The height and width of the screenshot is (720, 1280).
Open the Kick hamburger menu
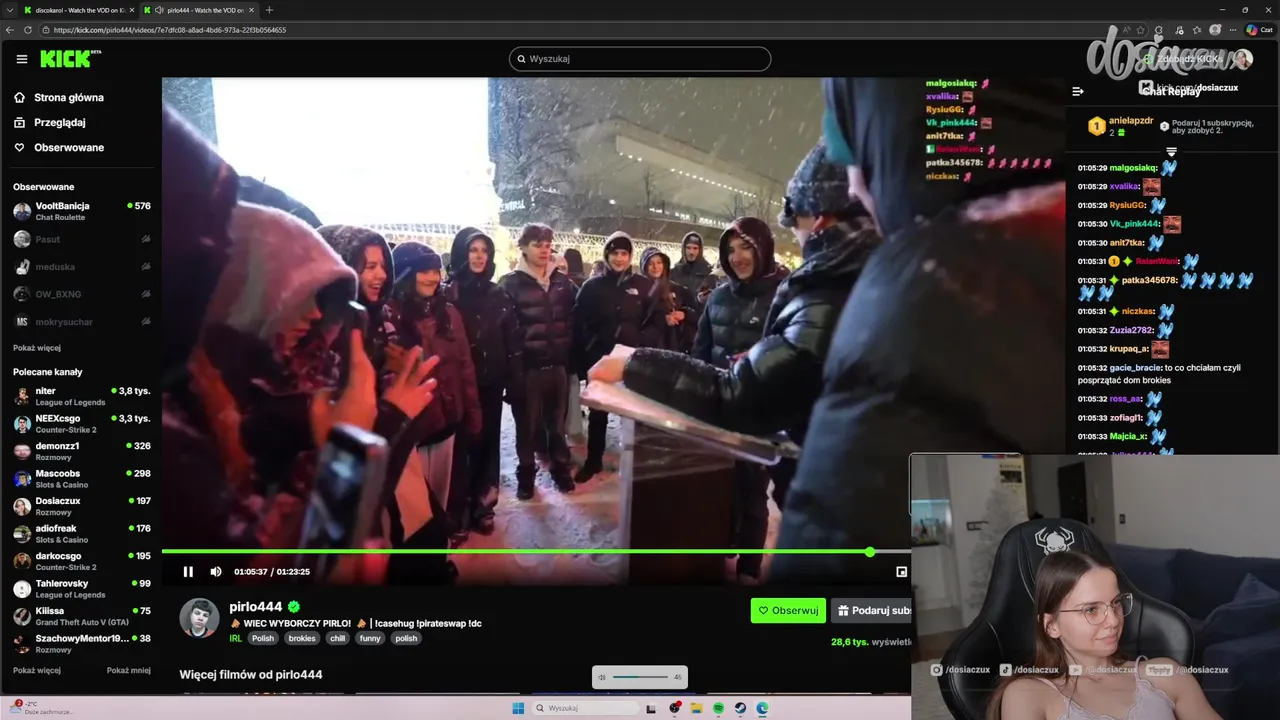(22, 59)
